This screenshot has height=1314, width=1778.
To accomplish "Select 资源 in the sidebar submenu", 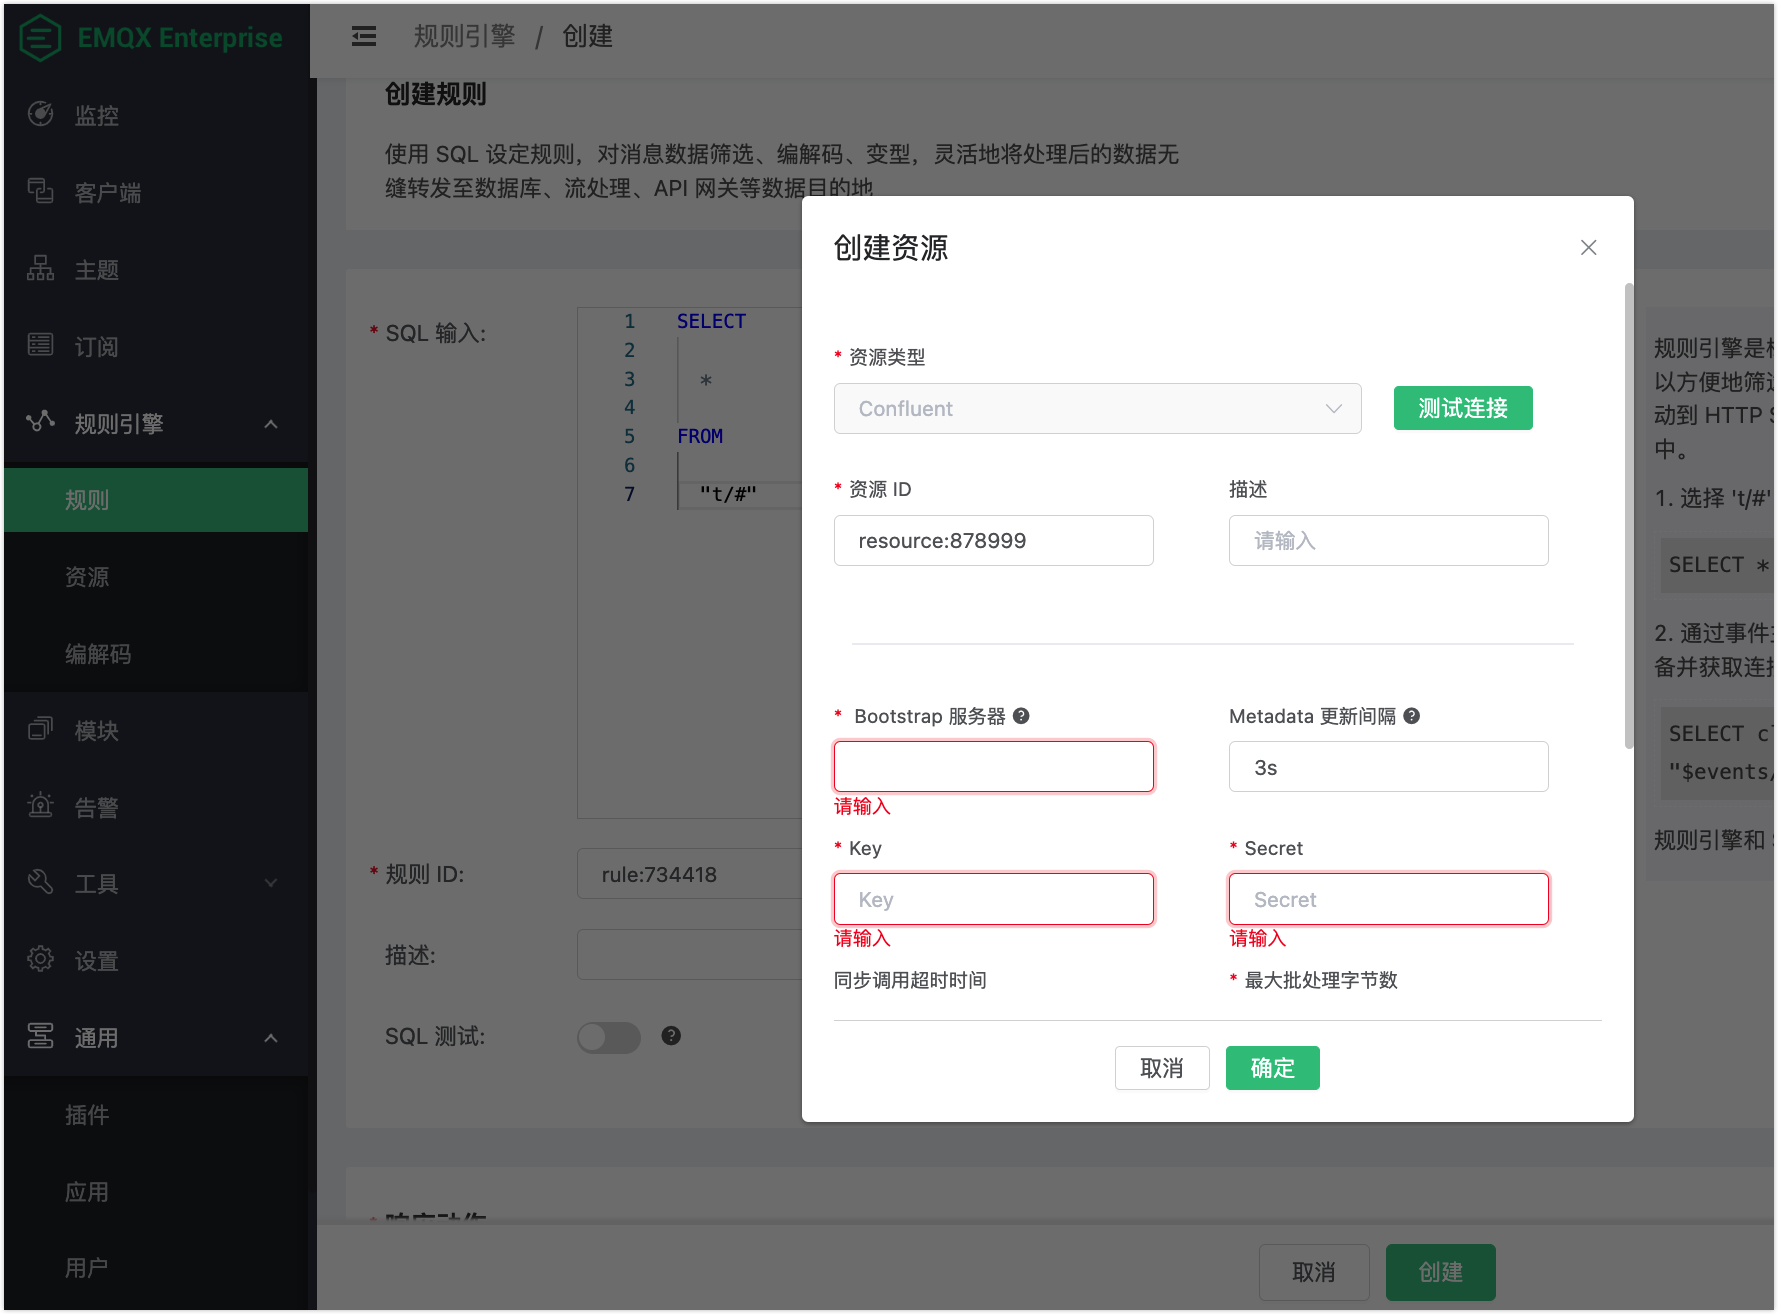I will point(87,577).
